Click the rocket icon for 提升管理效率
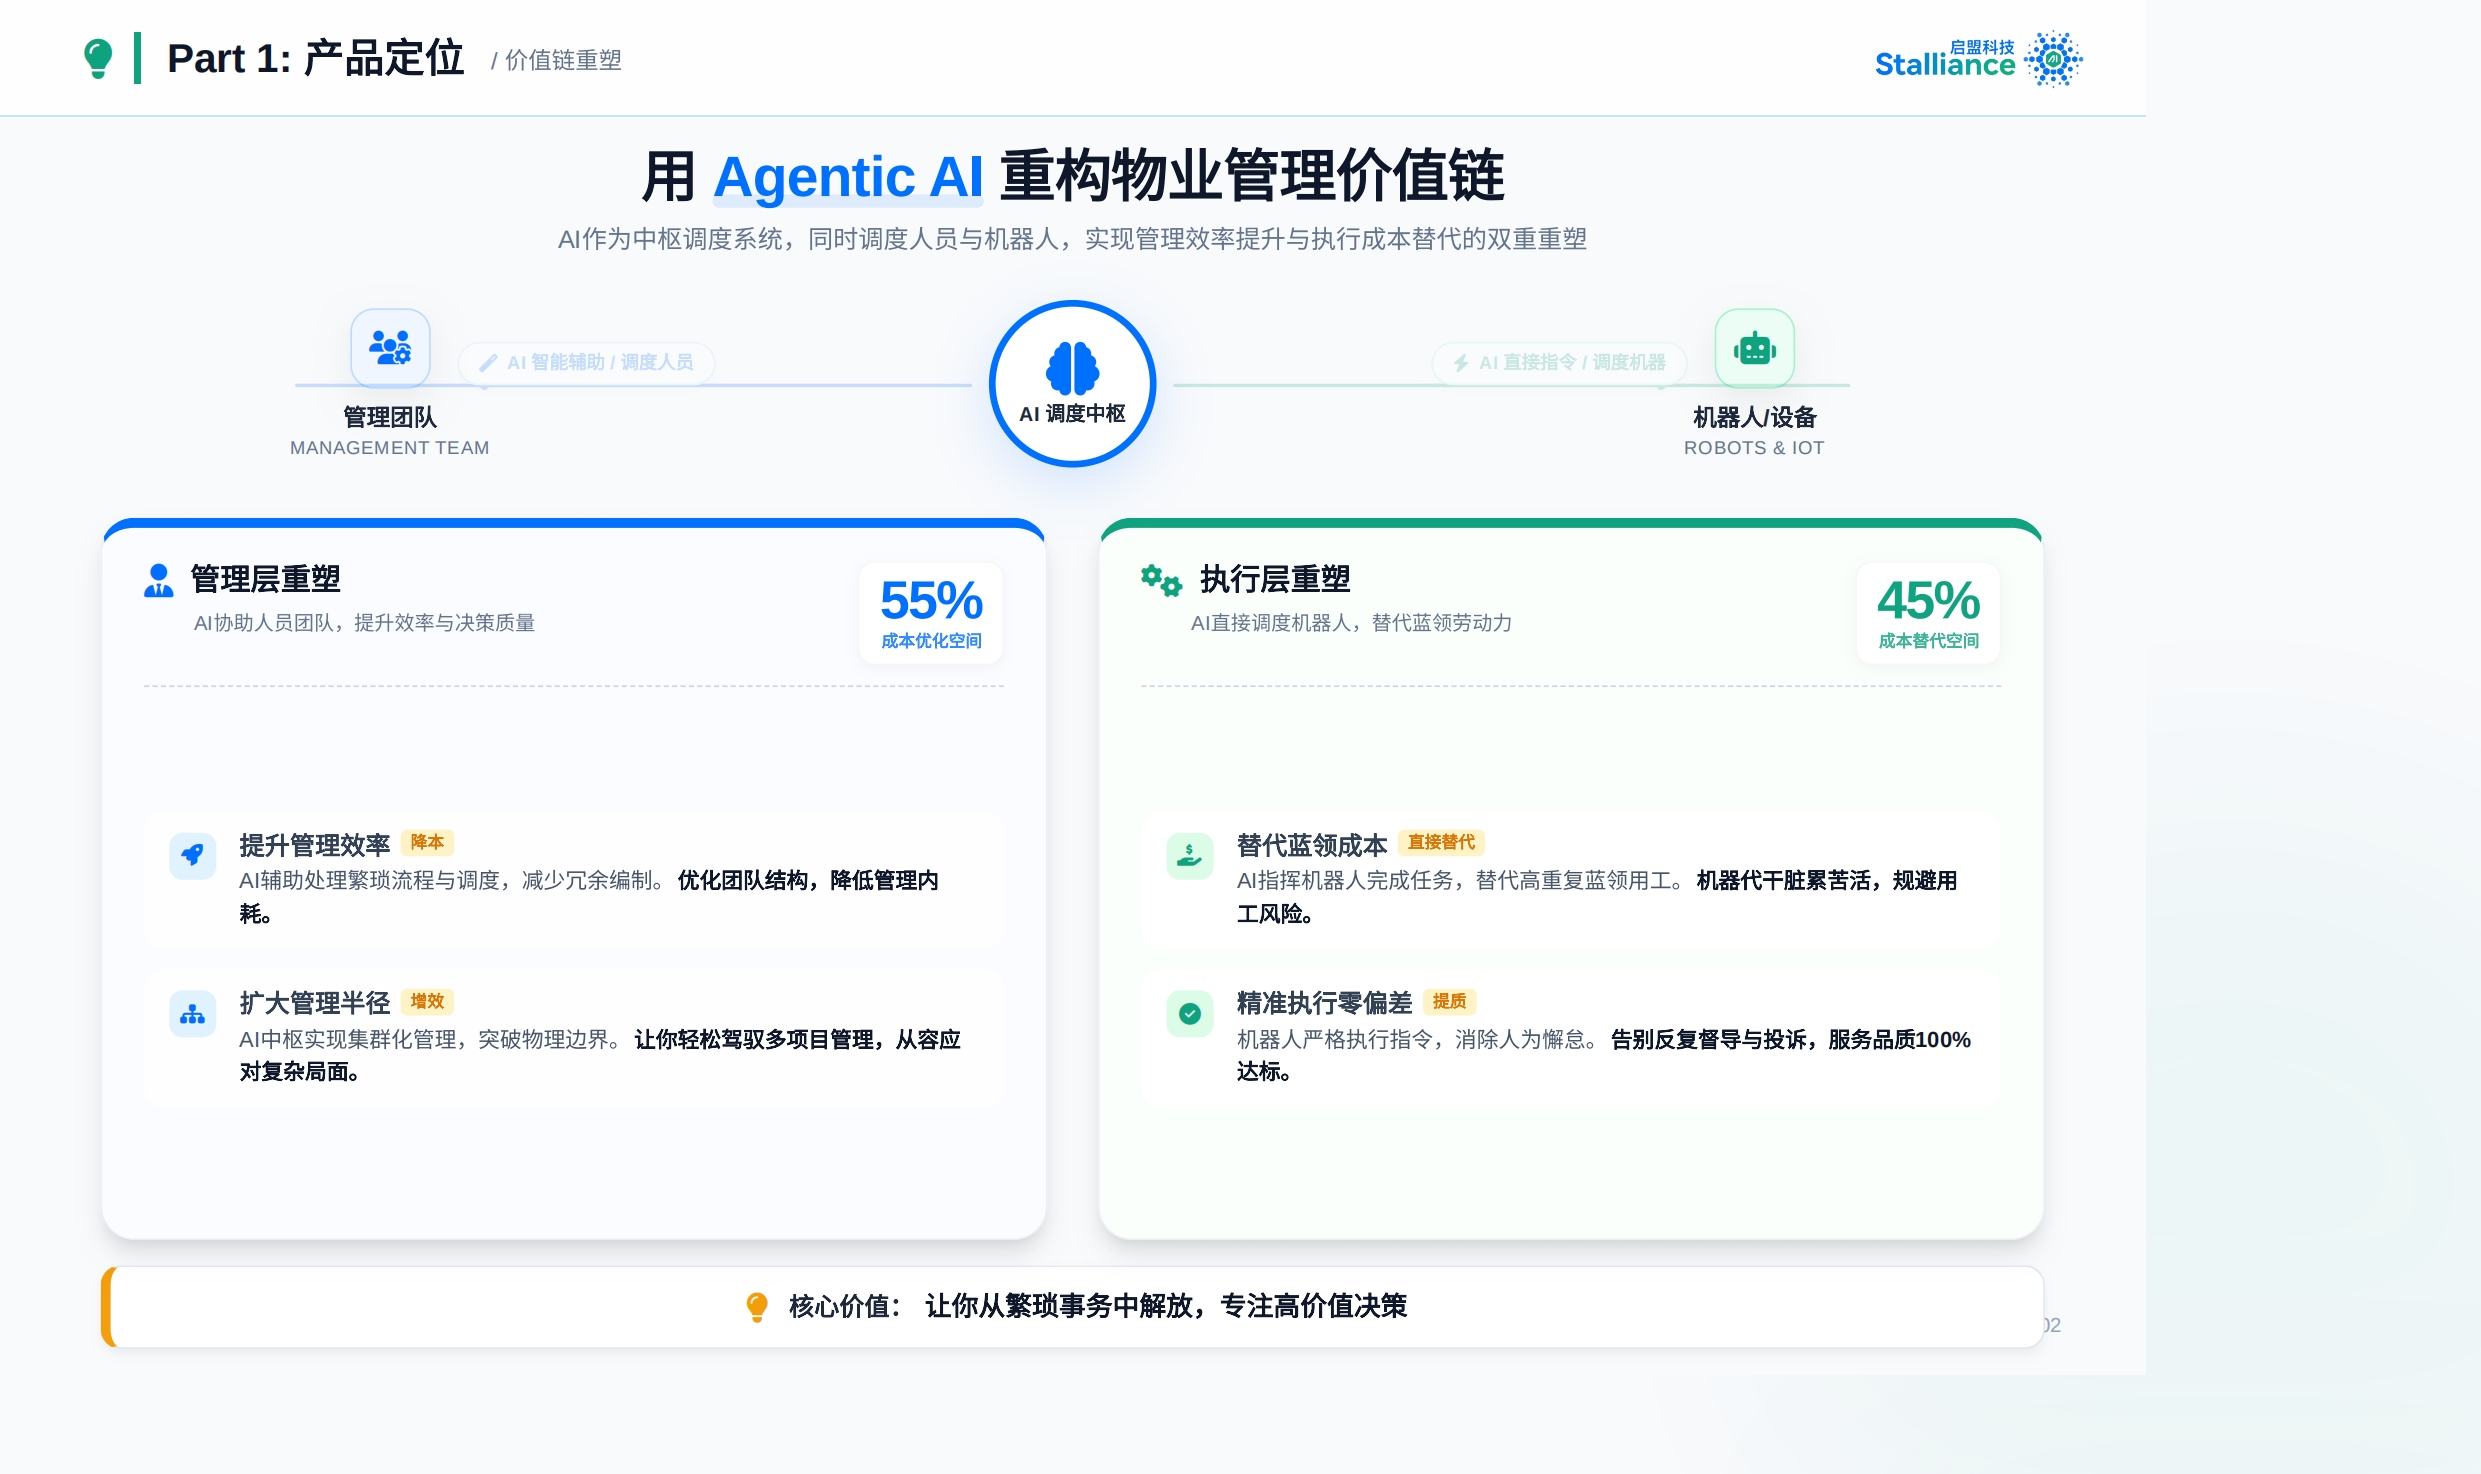Viewport: 2481px width, 1474px height. point(192,855)
